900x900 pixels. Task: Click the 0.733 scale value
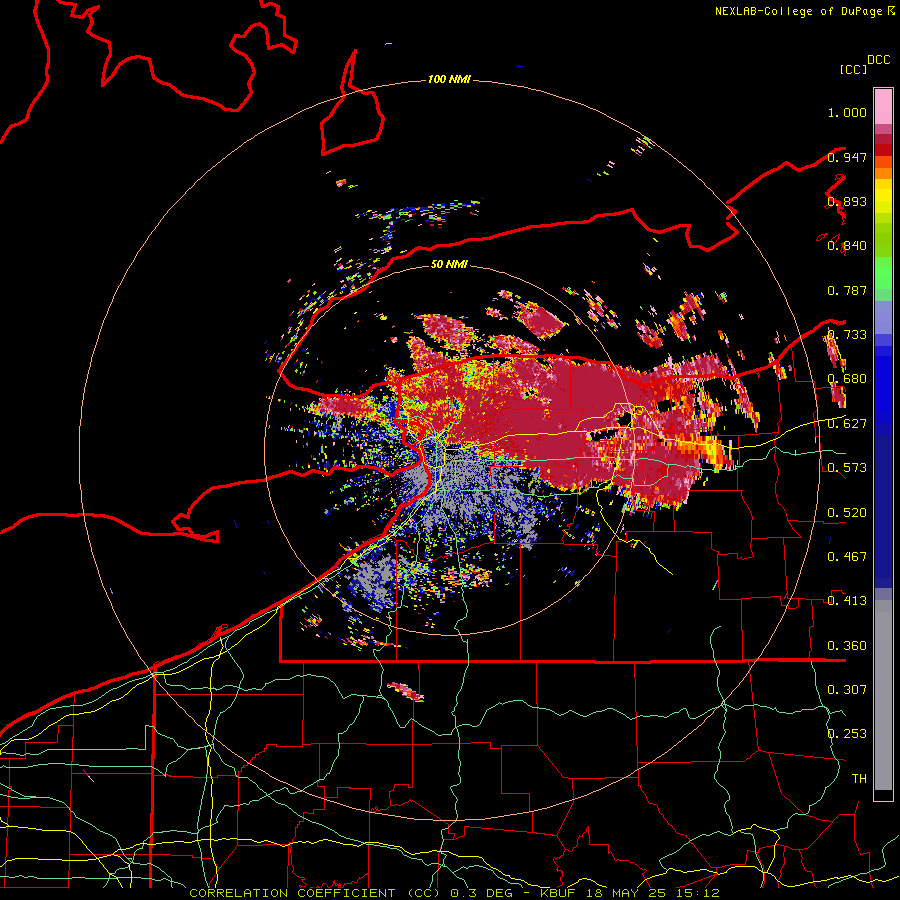tap(847, 335)
